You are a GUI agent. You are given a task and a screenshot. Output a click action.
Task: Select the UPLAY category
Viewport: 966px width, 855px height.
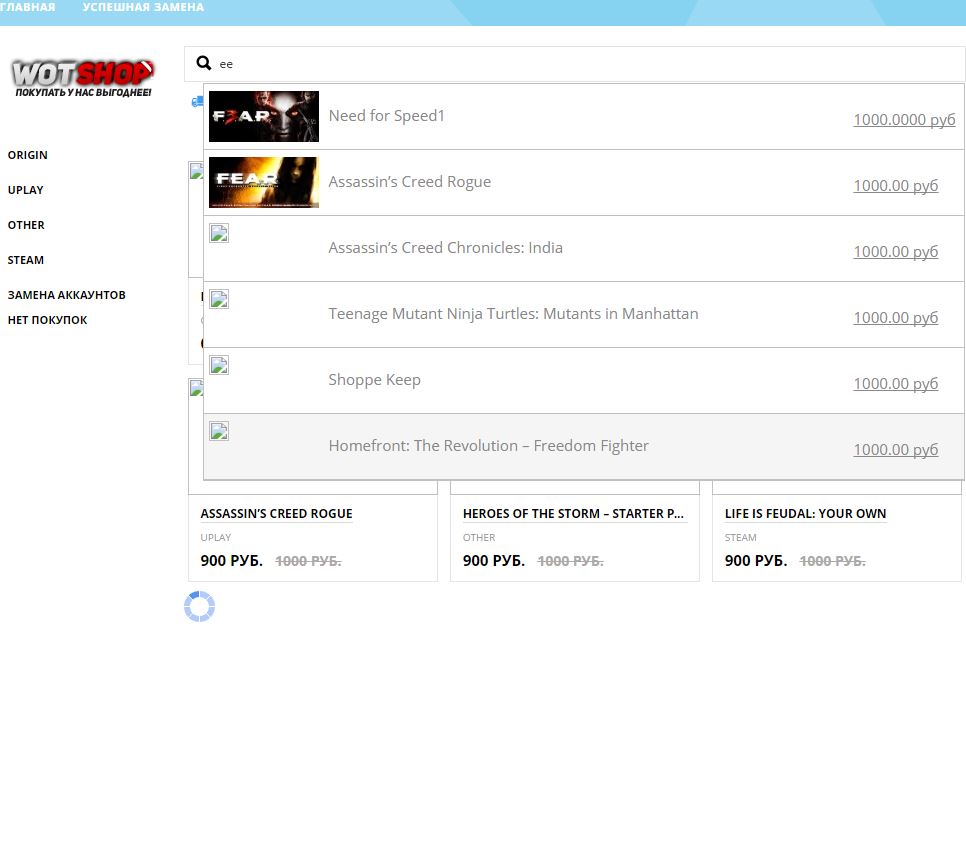pos(26,190)
